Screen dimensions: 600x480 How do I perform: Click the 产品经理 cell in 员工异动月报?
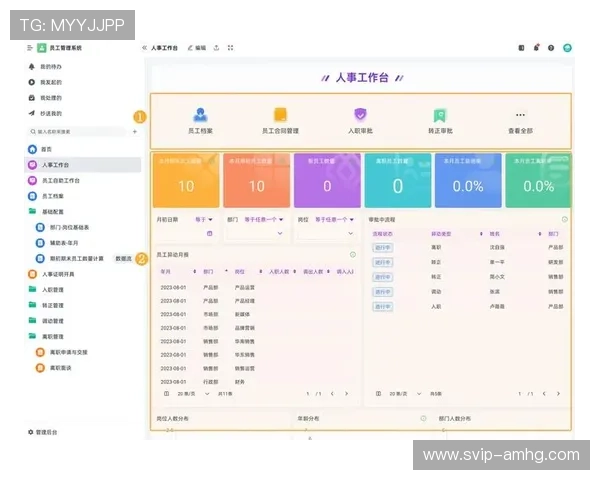(x=245, y=301)
